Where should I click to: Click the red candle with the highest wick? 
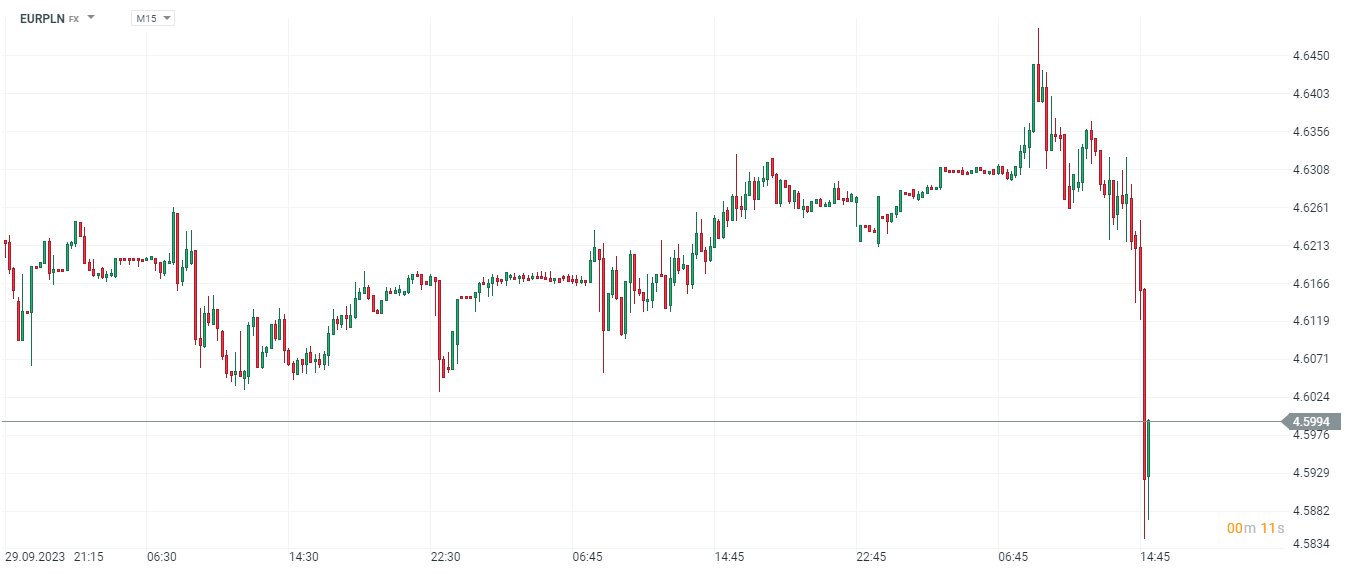tap(1039, 80)
